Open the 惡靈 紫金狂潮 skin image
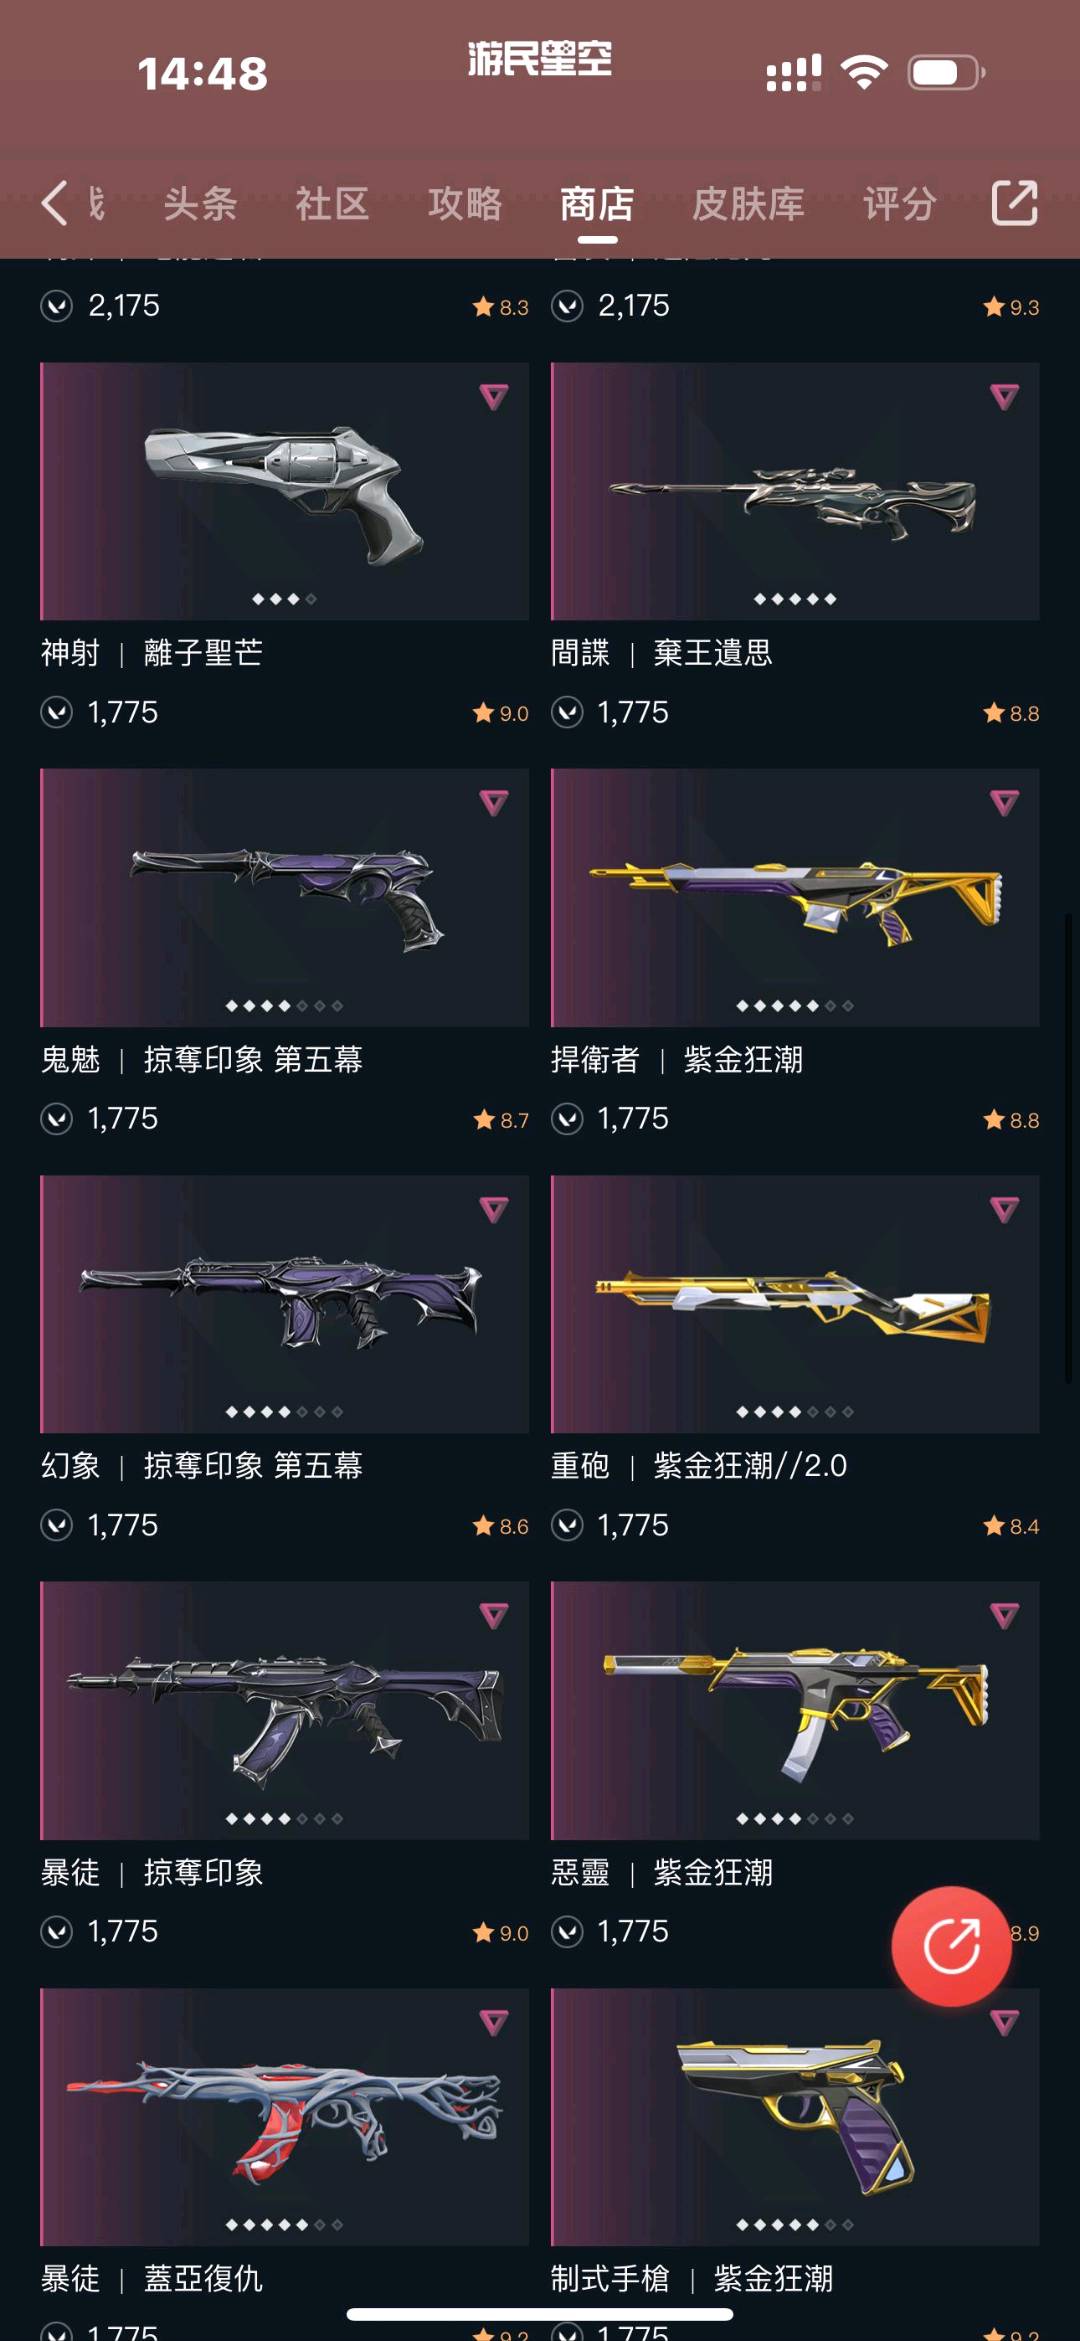Image resolution: width=1080 pixels, height=2341 pixels. click(x=795, y=1710)
